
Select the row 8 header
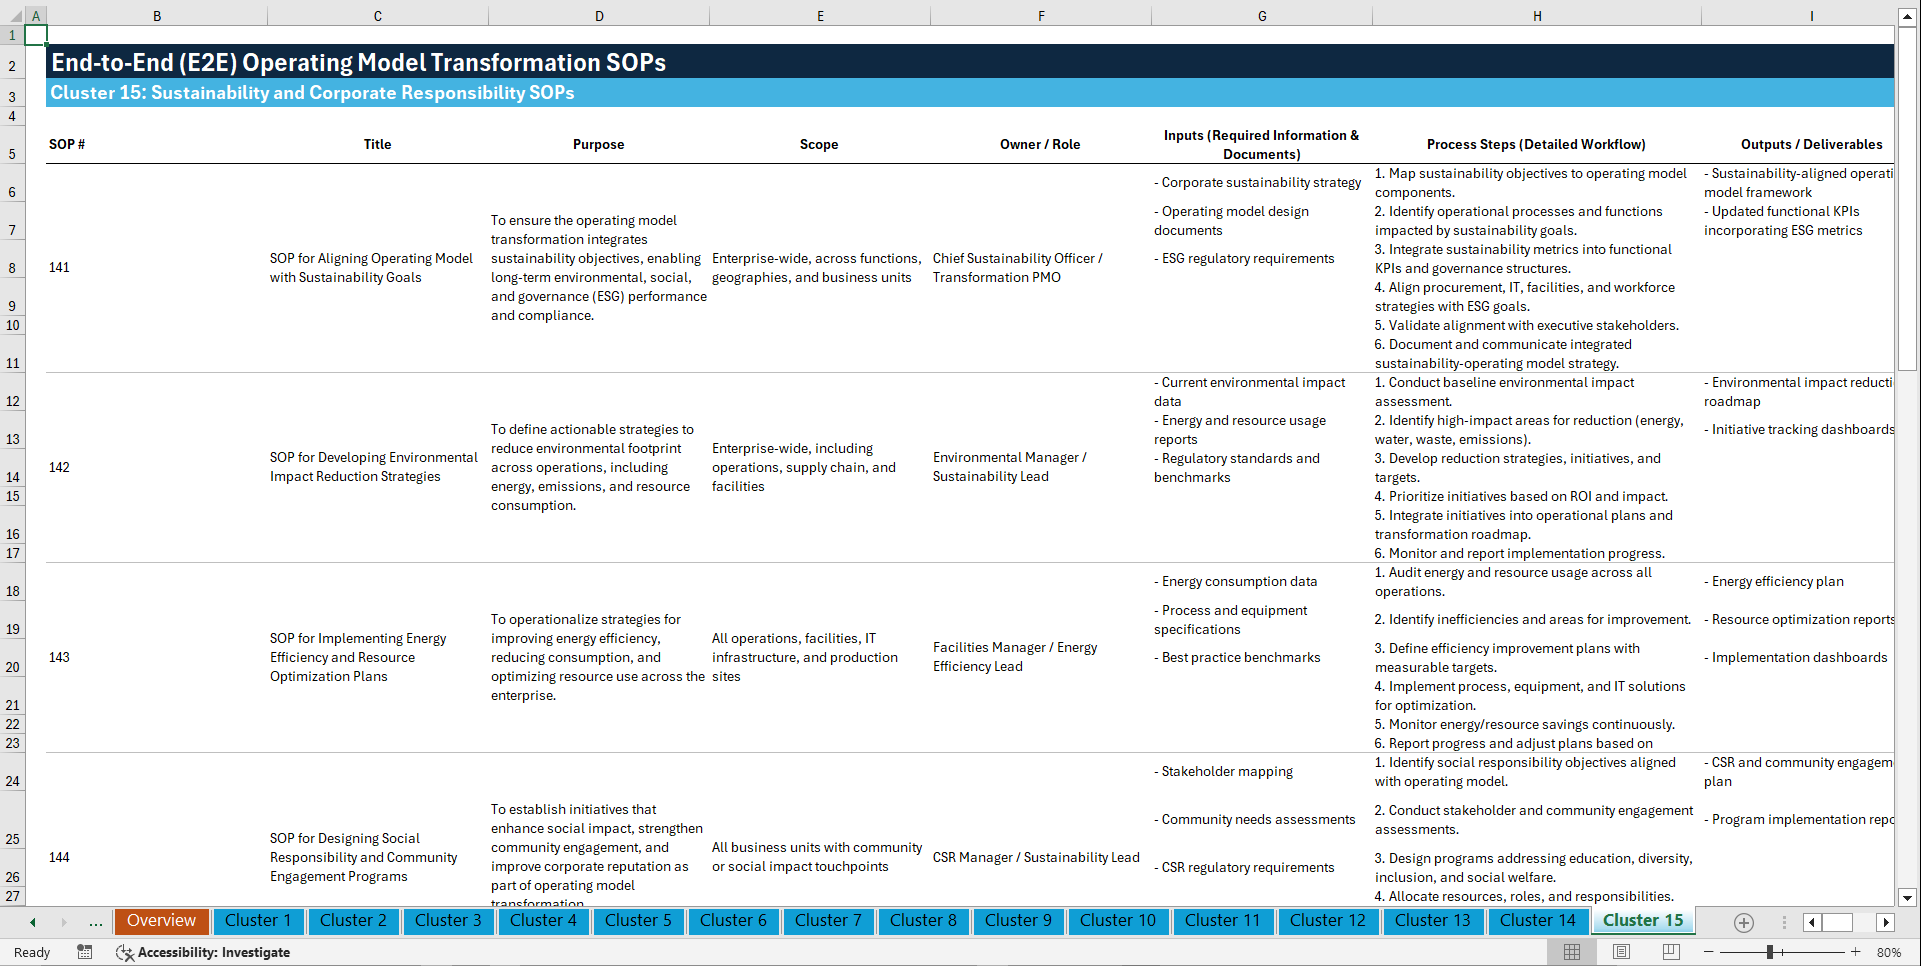point(13,267)
